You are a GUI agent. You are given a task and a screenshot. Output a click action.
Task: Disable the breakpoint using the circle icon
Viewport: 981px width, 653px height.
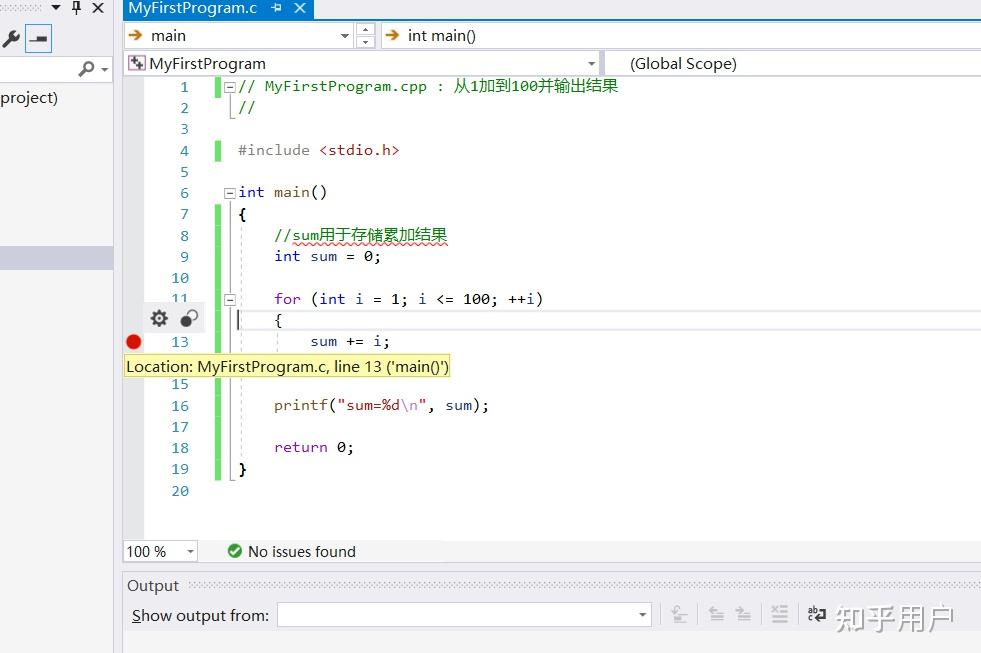tap(189, 318)
